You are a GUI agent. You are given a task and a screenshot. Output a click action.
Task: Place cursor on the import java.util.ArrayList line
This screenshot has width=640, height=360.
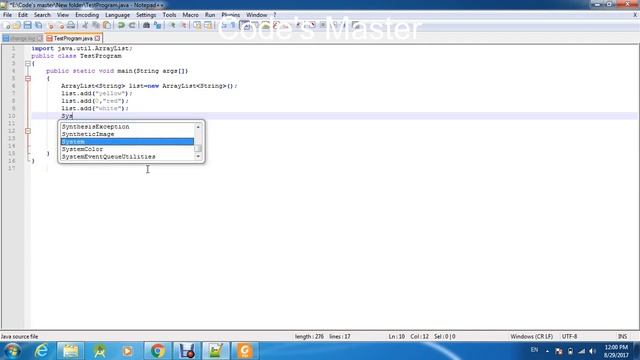pyautogui.click(x=82, y=48)
